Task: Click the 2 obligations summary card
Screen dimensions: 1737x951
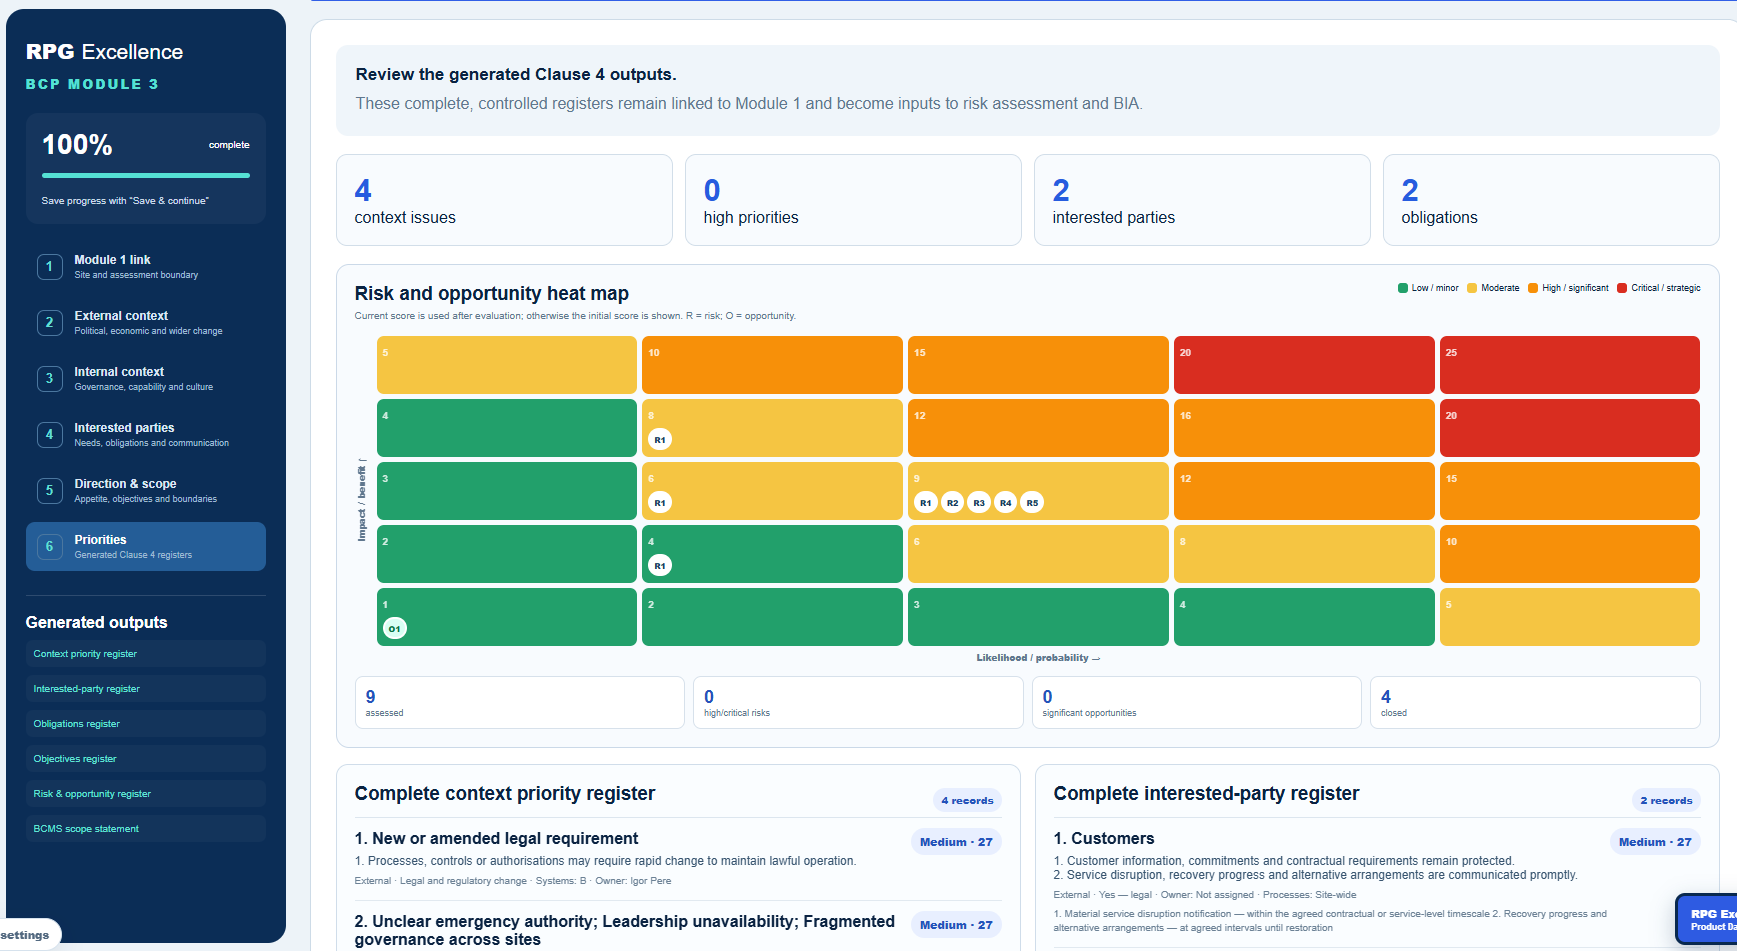Action: pos(1551,200)
